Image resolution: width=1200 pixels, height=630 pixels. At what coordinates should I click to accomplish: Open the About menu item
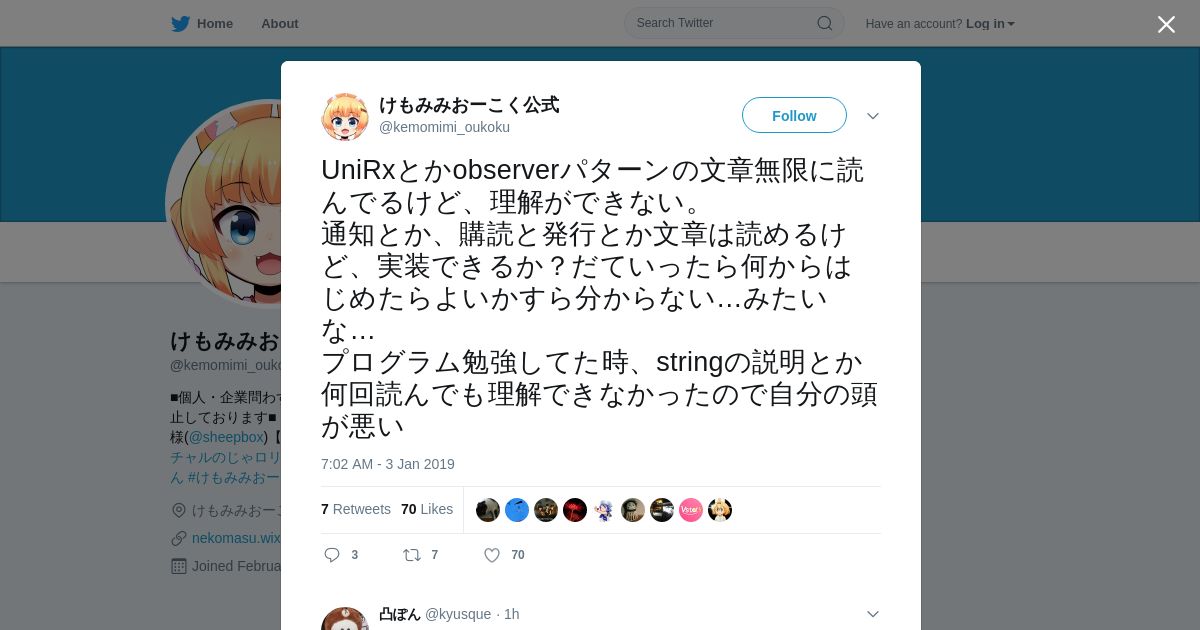[280, 24]
